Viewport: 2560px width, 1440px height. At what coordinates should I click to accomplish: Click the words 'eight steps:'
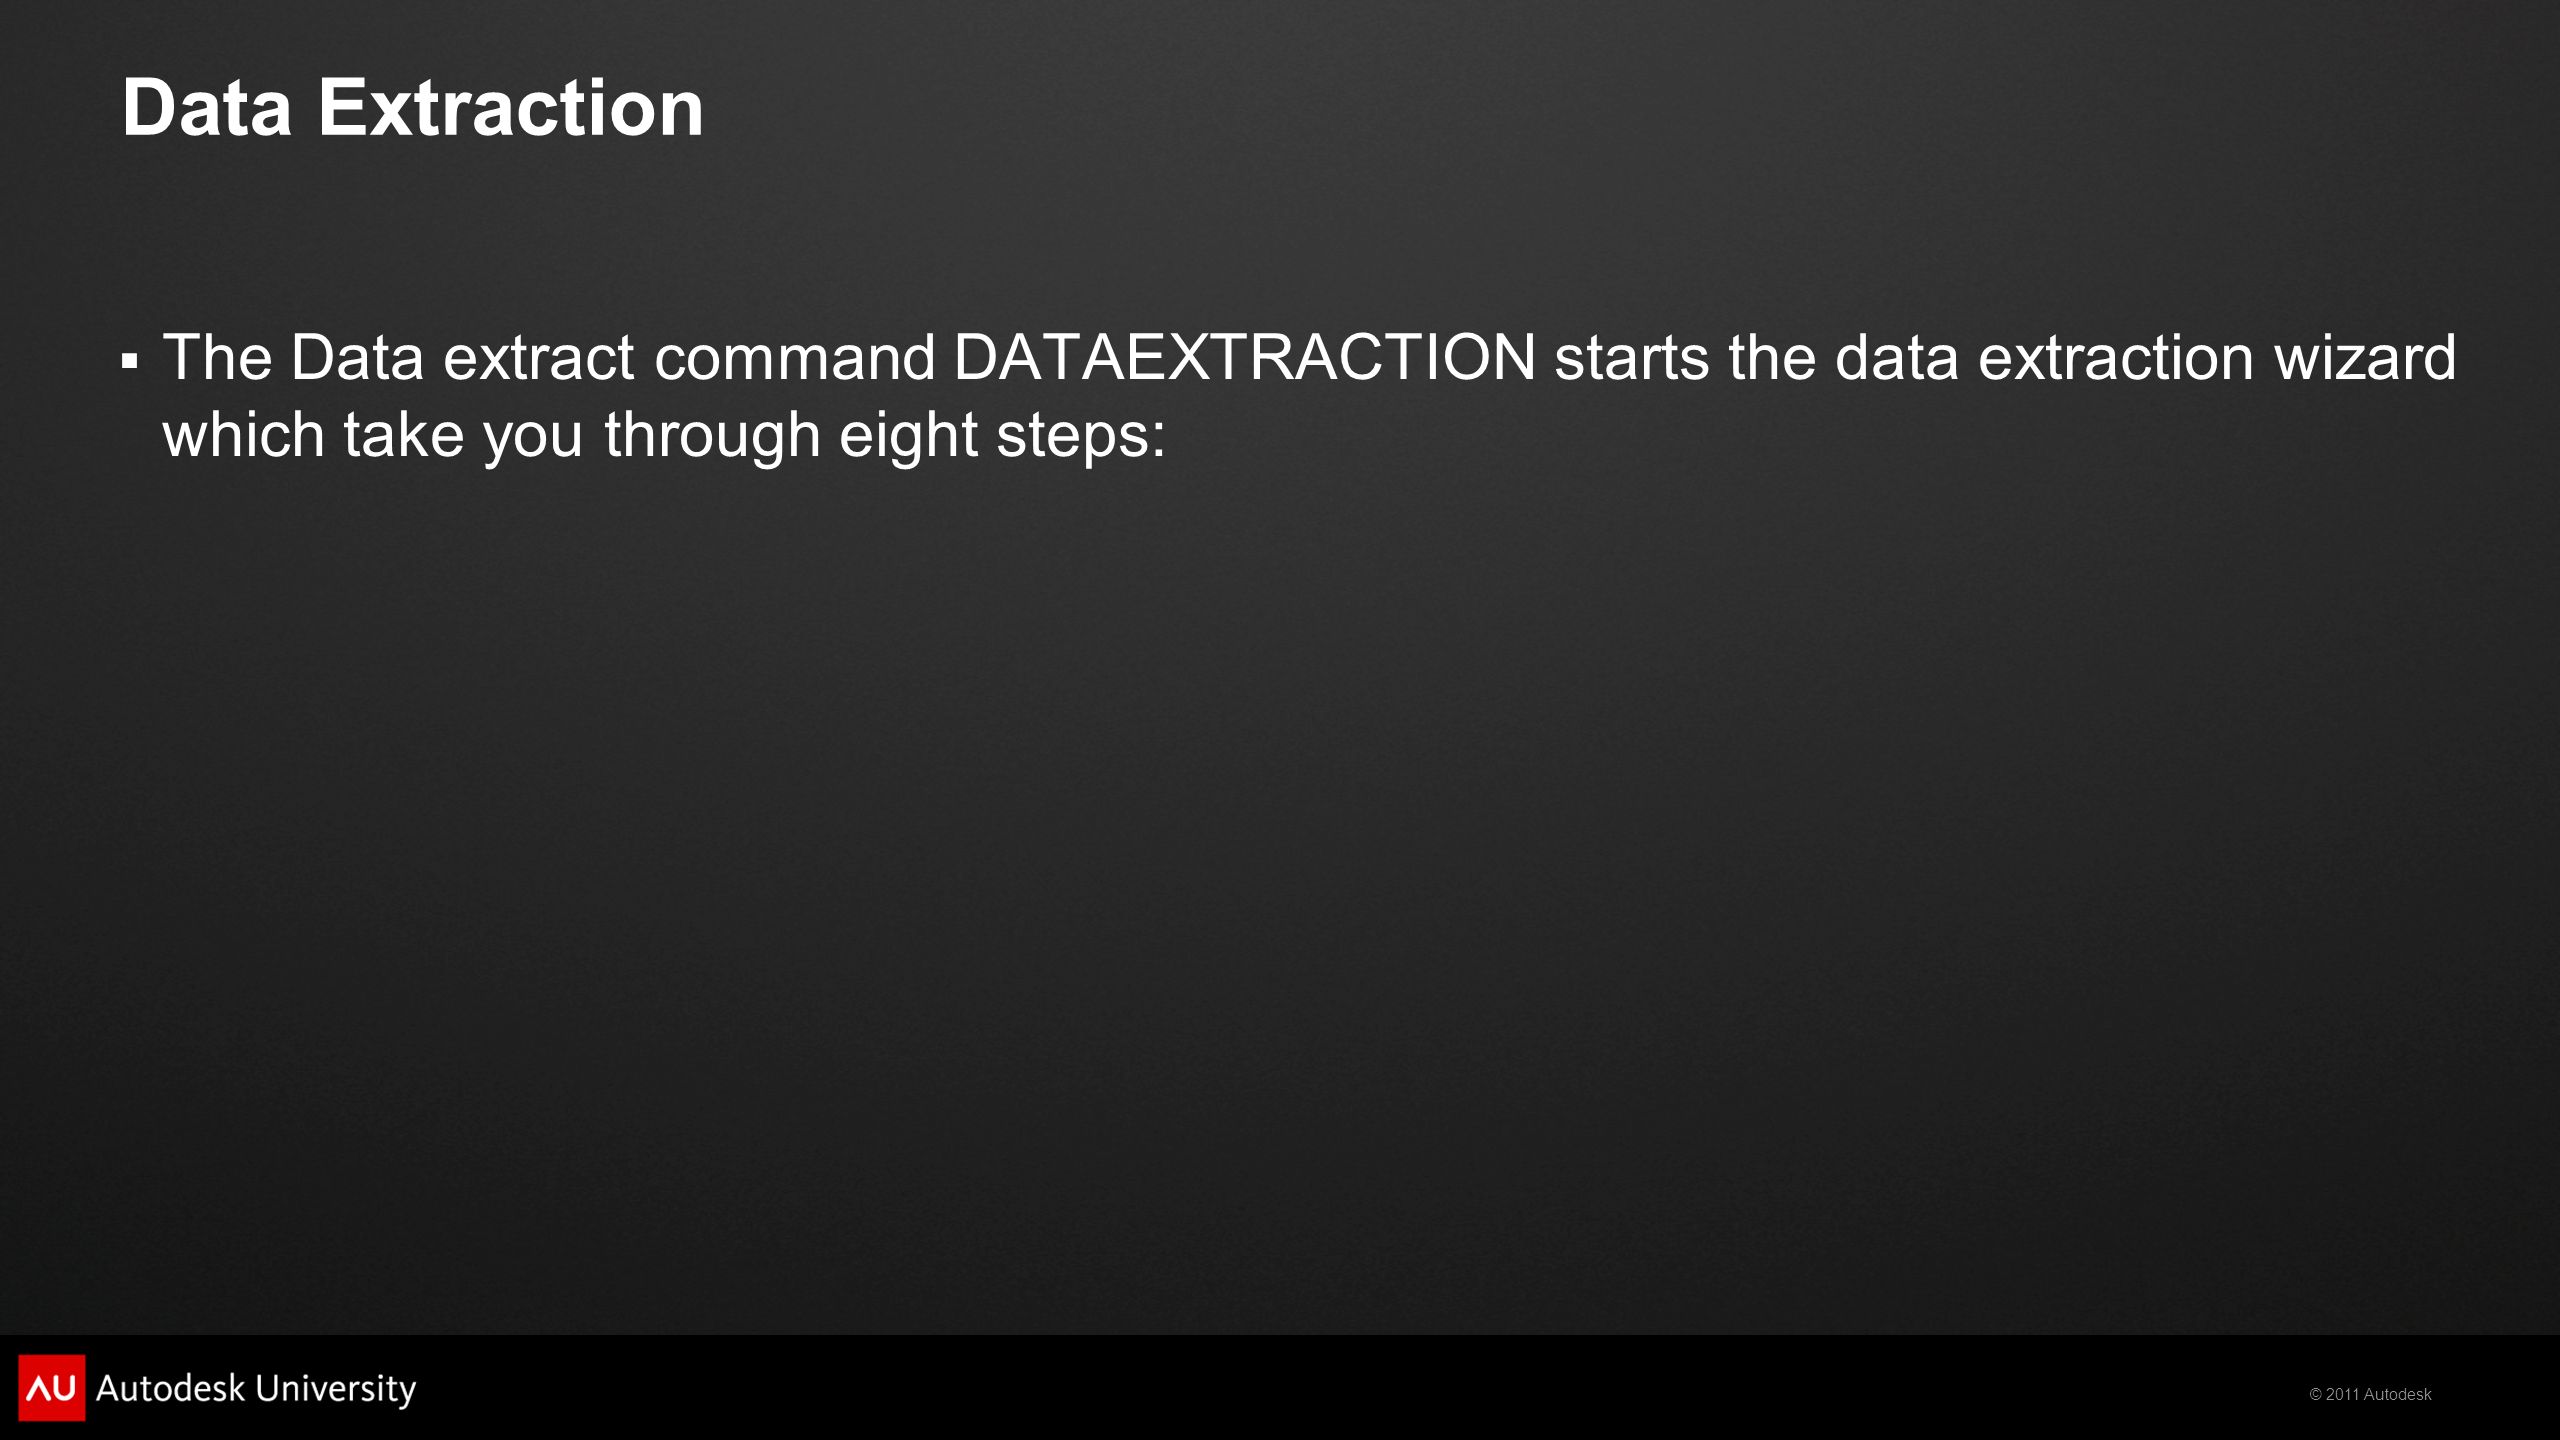click(x=1002, y=435)
